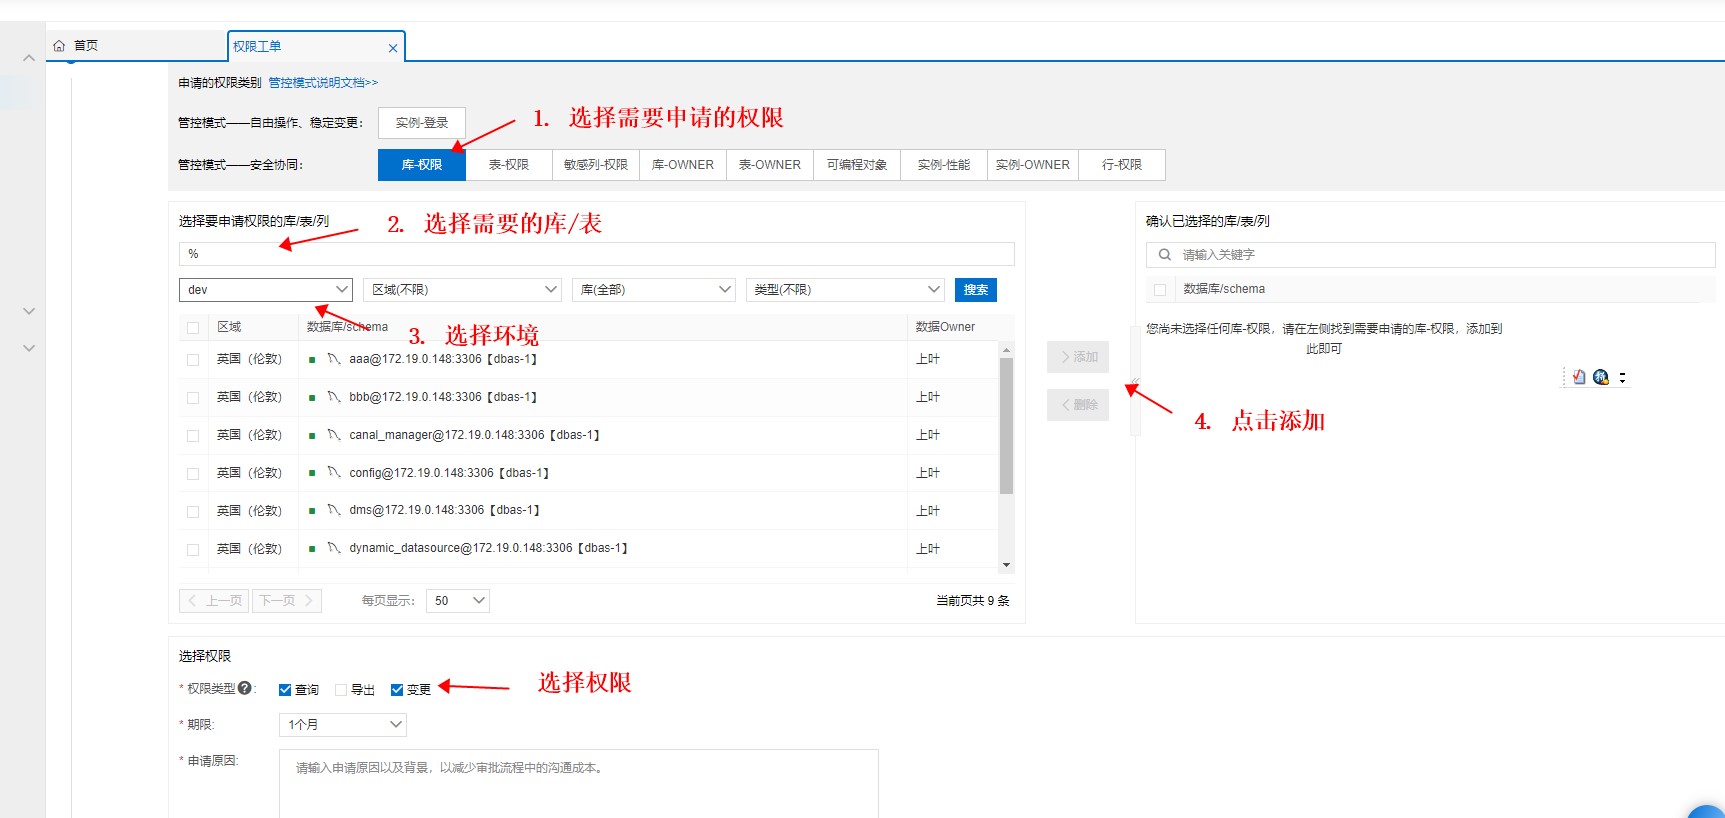Expand the second left sidebar down chevron
This screenshot has width=1725, height=818.
pyautogui.click(x=29, y=348)
